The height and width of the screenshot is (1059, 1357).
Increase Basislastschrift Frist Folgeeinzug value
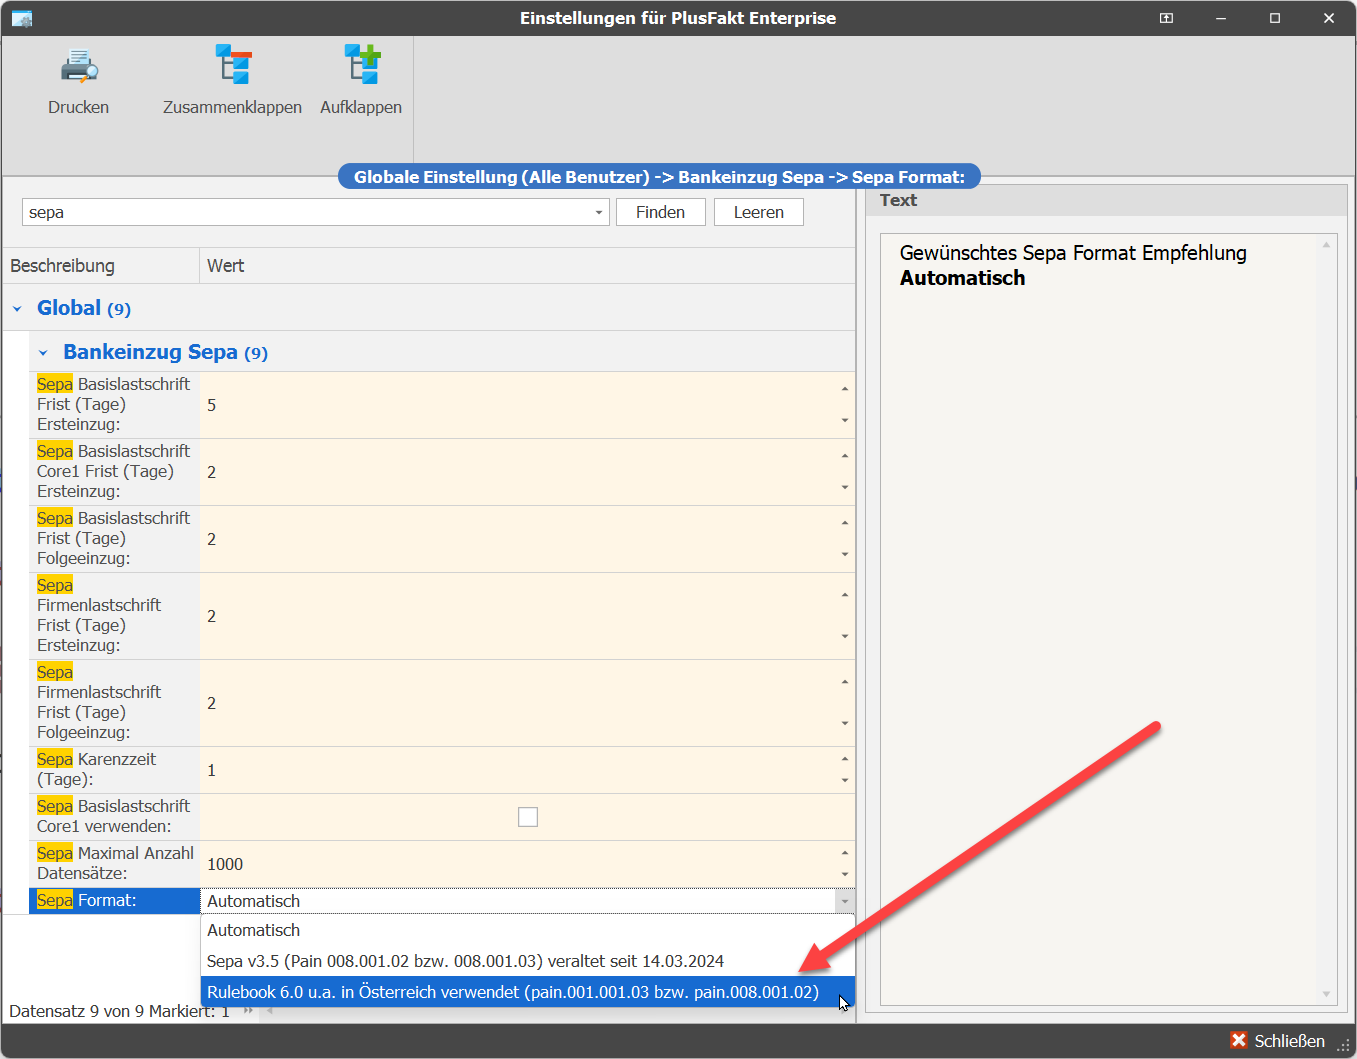pyautogui.click(x=845, y=523)
